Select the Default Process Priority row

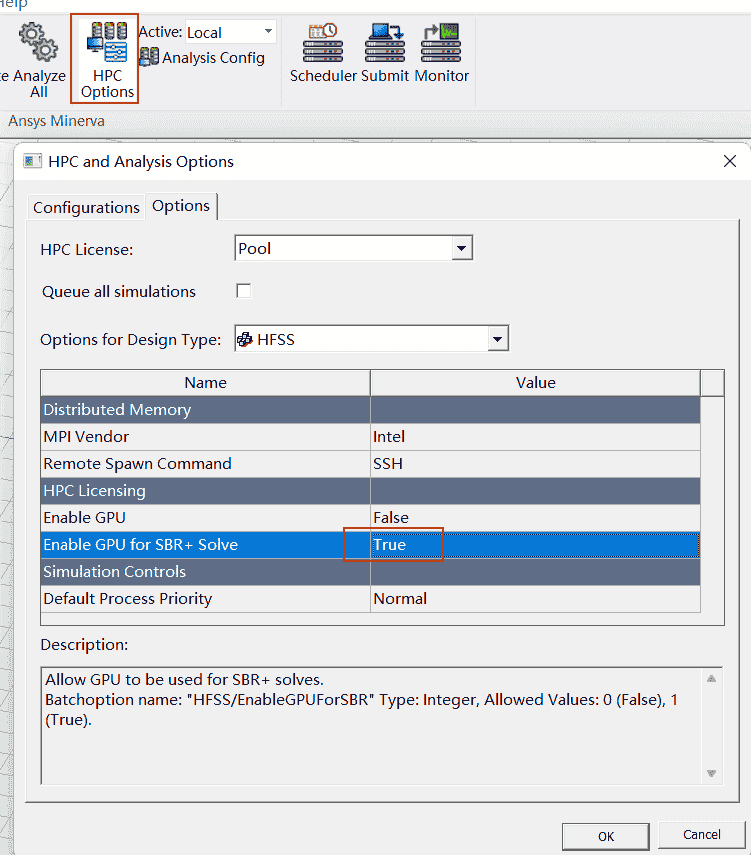click(x=206, y=599)
